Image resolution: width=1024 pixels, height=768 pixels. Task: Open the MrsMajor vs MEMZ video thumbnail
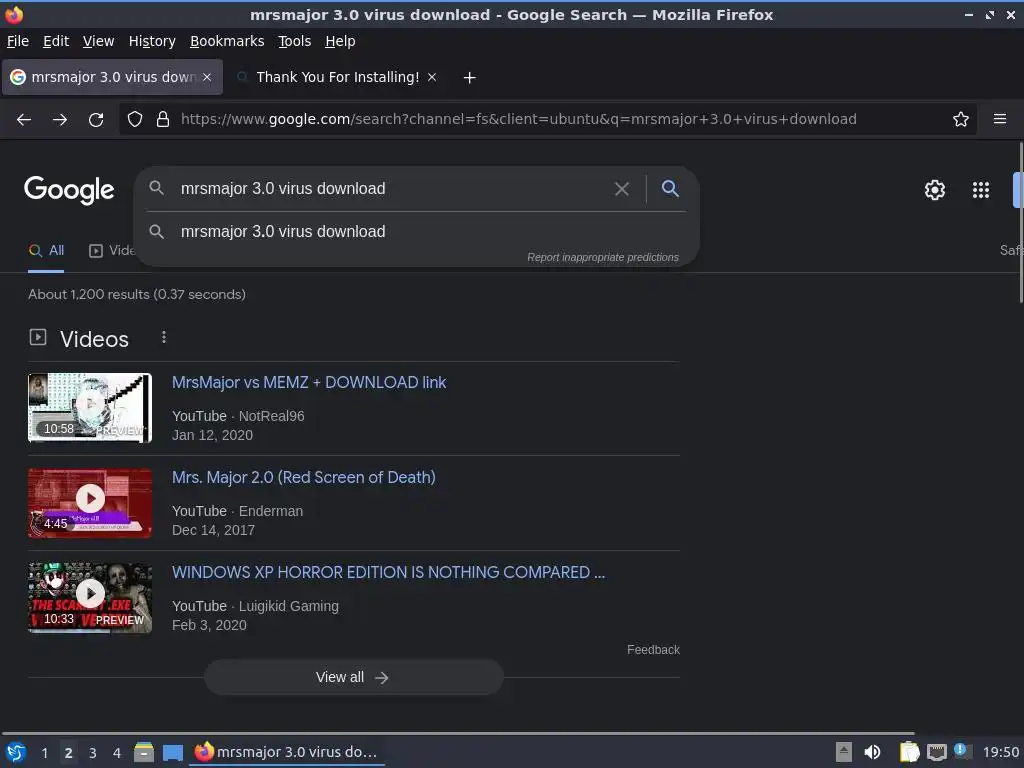point(90,408)
